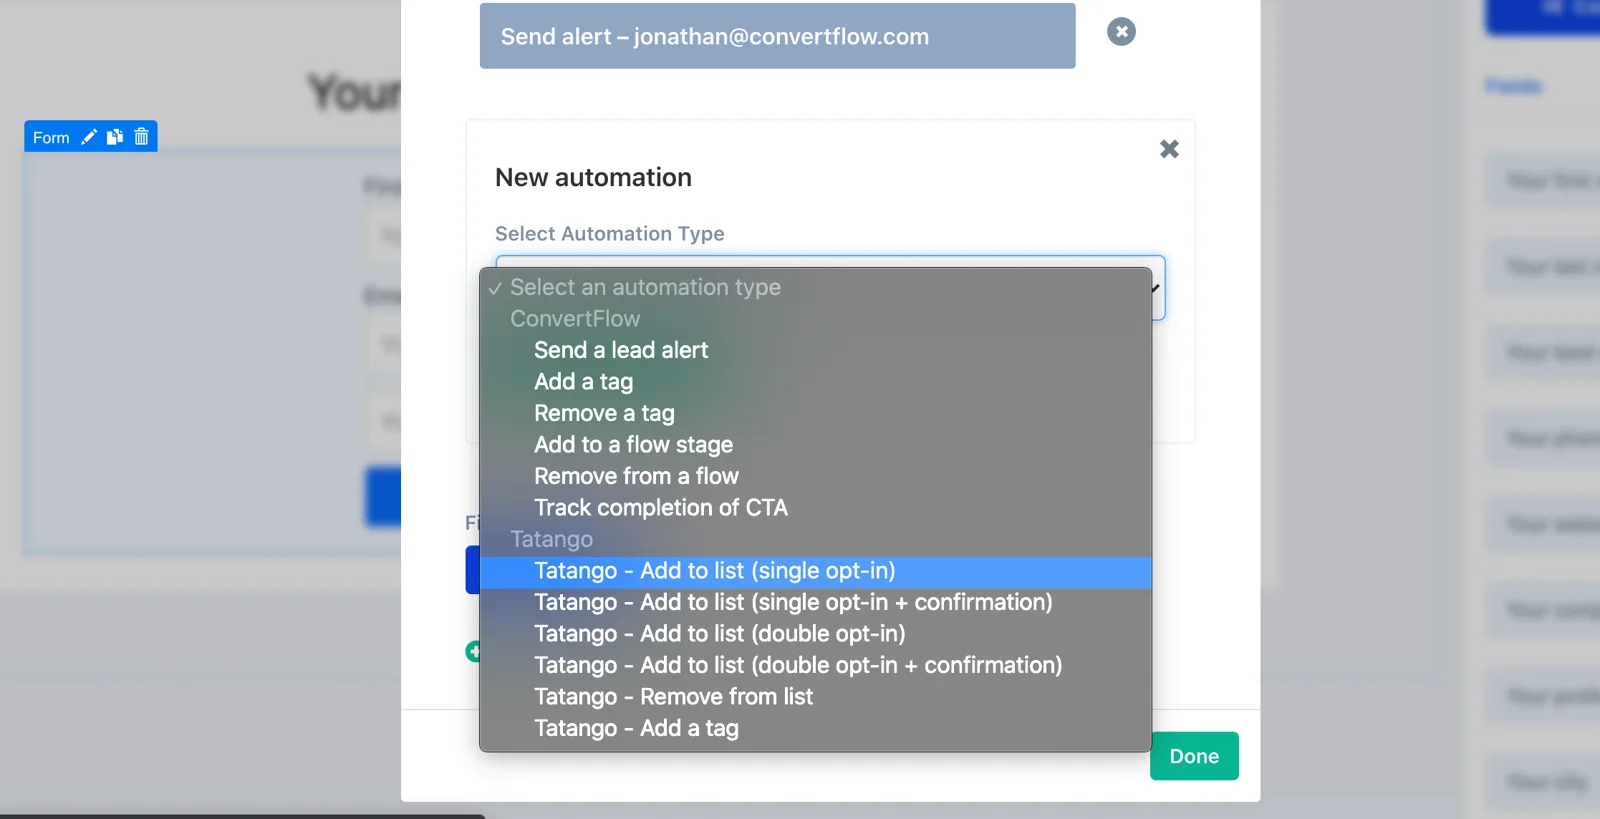Choose 'Send a lead alert' option

point(815,350)
